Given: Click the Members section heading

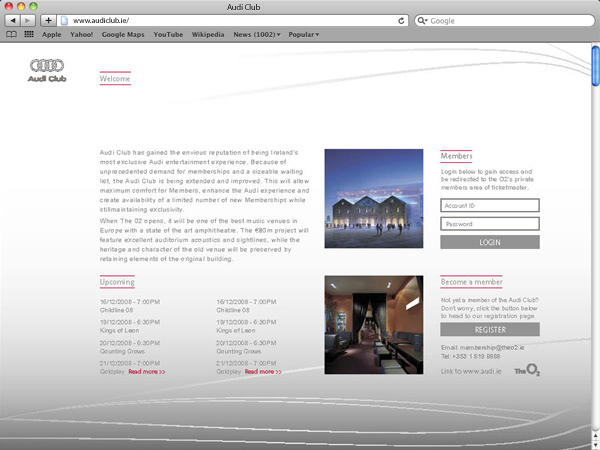Looking at the screenshot, I should 456,156.
